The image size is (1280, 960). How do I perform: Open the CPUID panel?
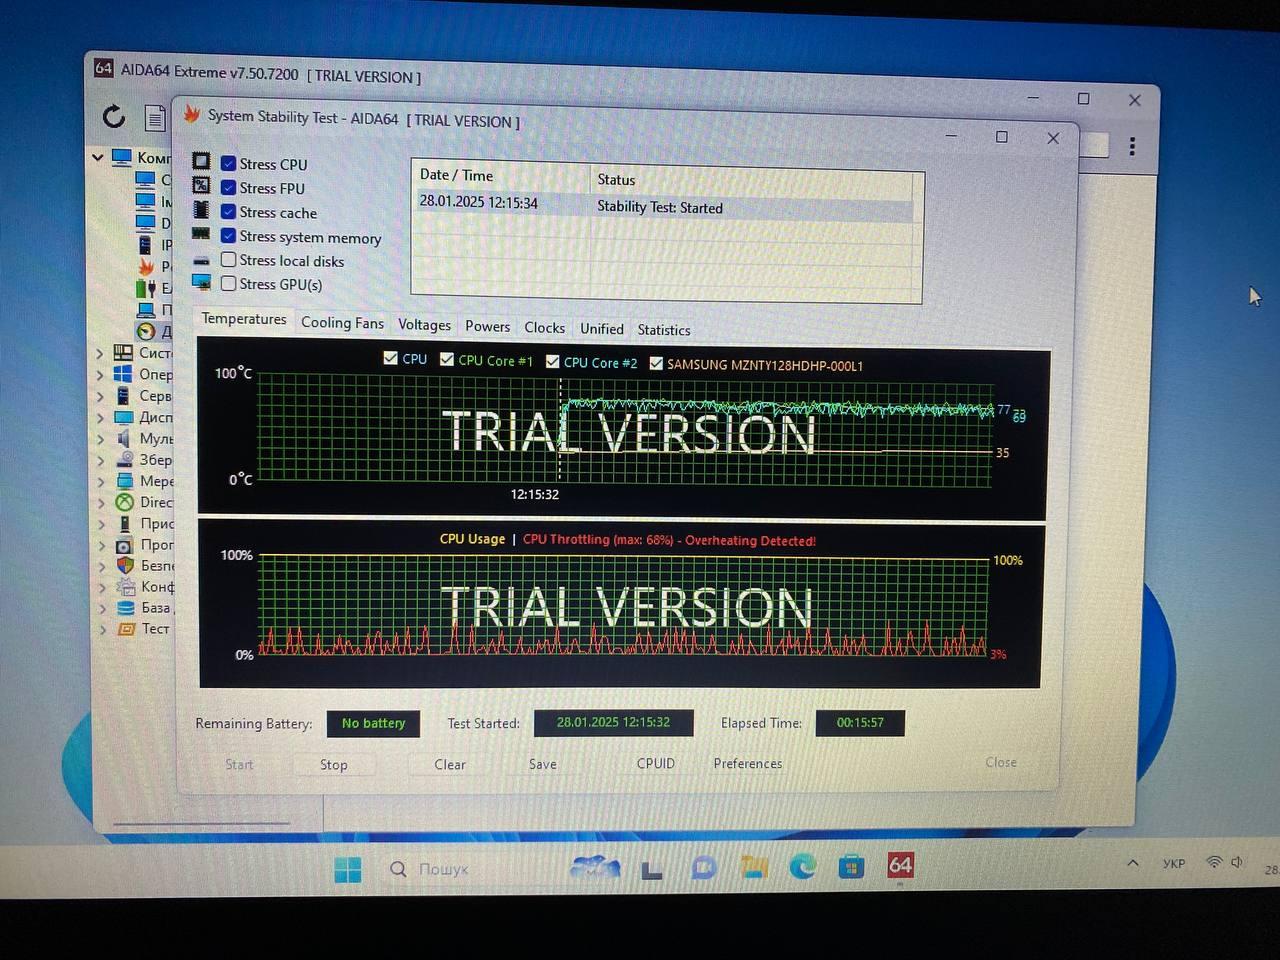point(656,763)
